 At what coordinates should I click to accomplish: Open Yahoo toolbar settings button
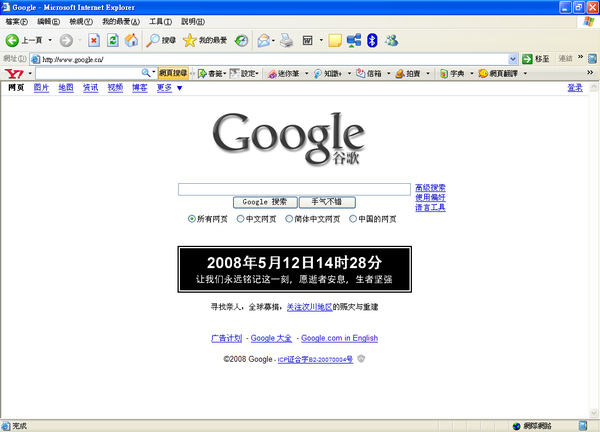click(x=244, y=73)
